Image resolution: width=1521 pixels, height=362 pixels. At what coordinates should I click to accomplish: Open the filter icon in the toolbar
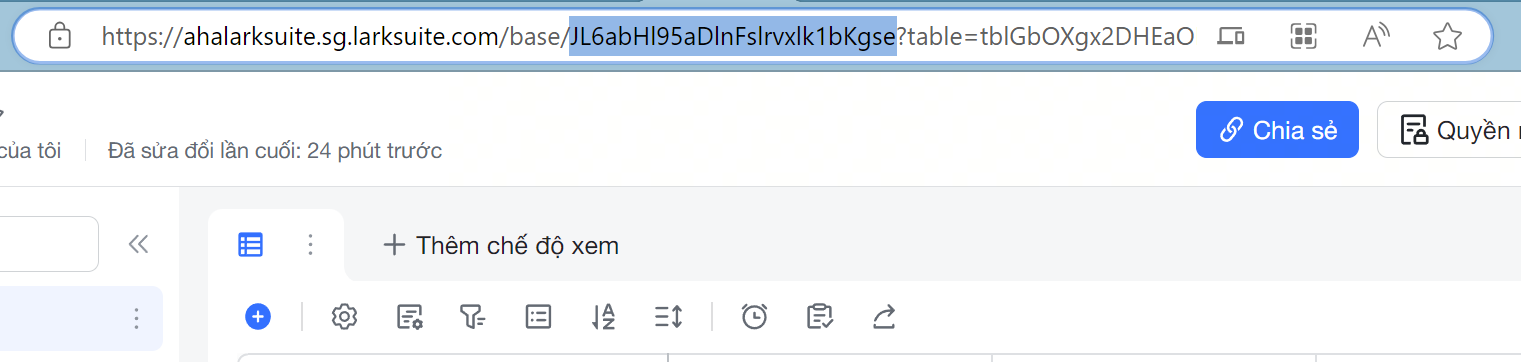click(x=472, y=317)
